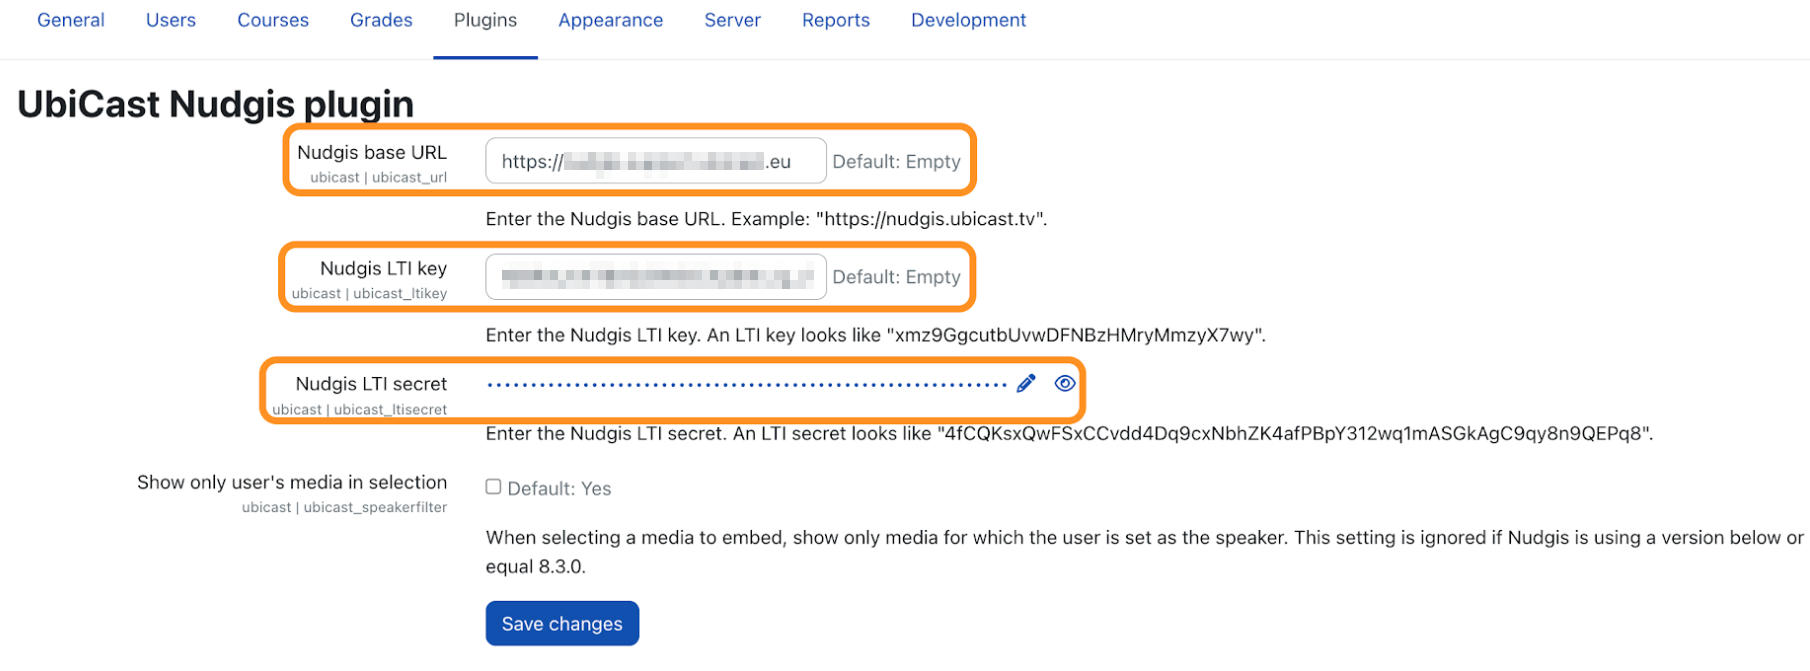Click the "Enter the Nudgis base URL" description
Viewport: 1810px width, 671px height.
click(766, 219)
